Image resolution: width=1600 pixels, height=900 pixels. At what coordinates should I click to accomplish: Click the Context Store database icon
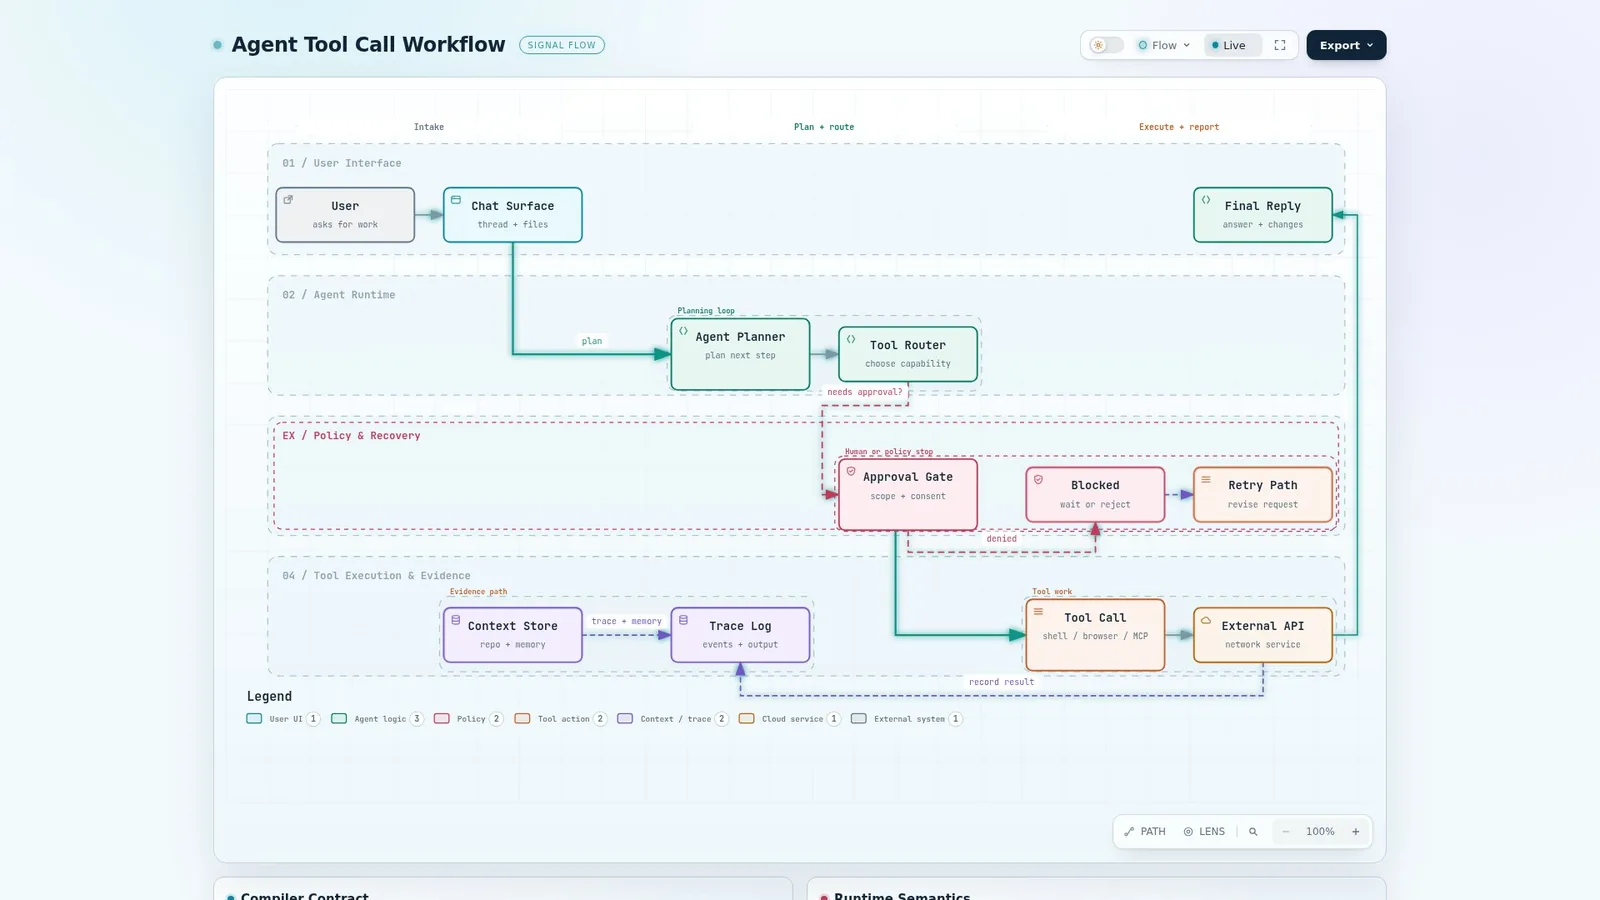click(x=456, y=620)
